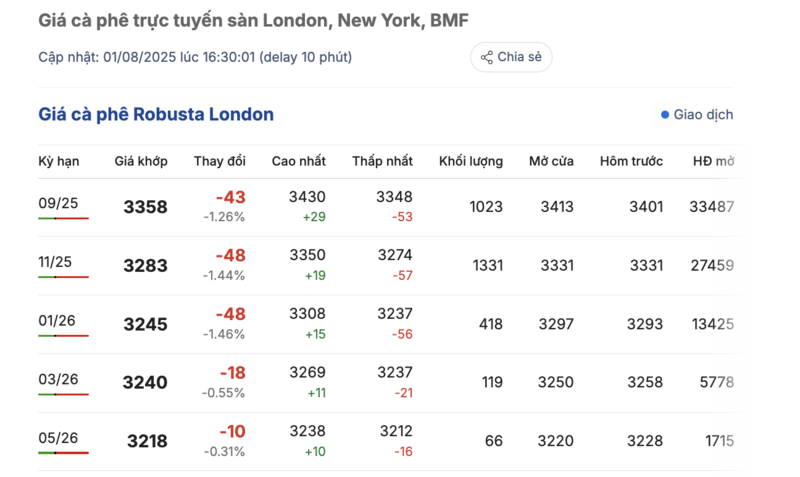
Task: Select the 11/25 contract term
Action: coord(55,262)
